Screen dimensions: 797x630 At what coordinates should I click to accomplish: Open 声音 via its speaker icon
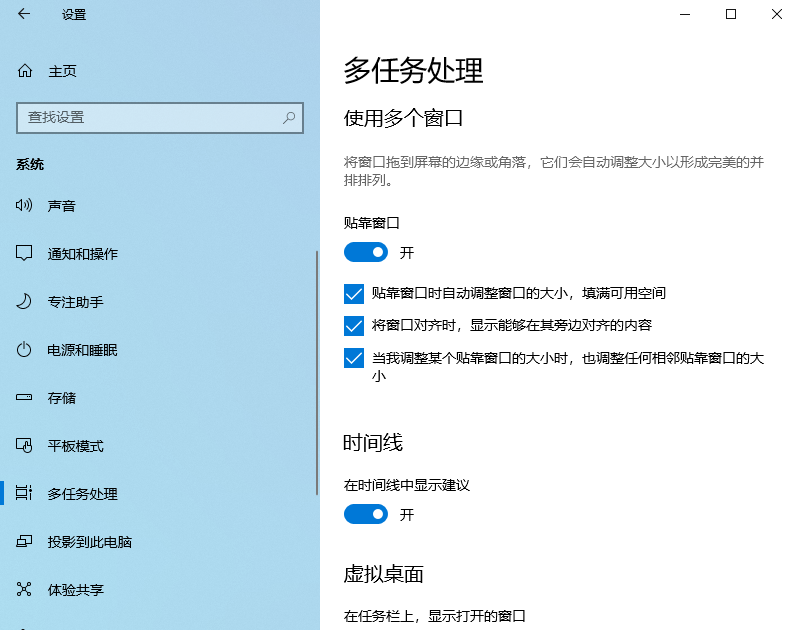25,206
